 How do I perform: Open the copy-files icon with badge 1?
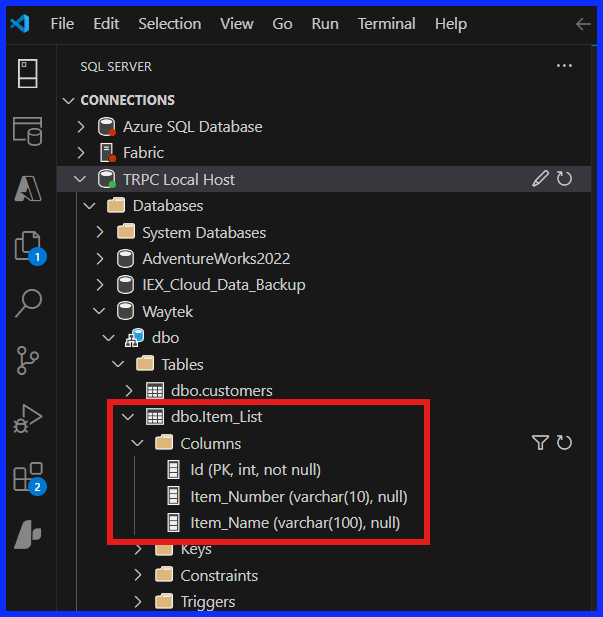(30, 248)
